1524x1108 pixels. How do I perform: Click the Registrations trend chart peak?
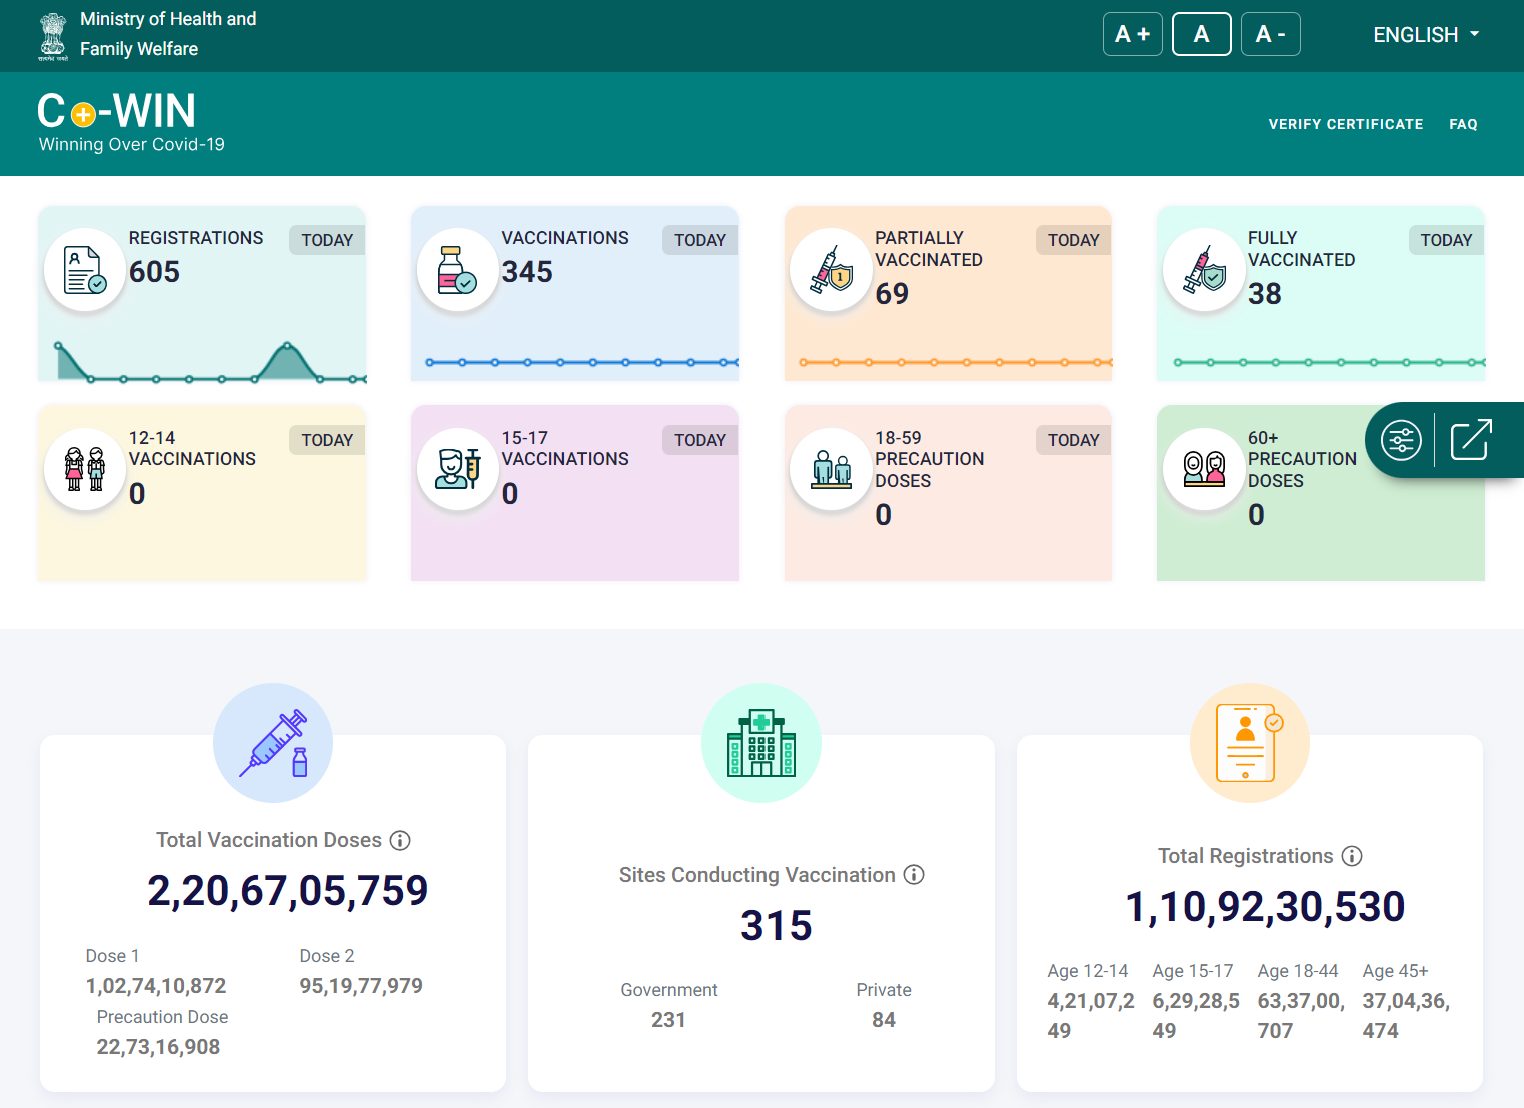click(287, 346)
